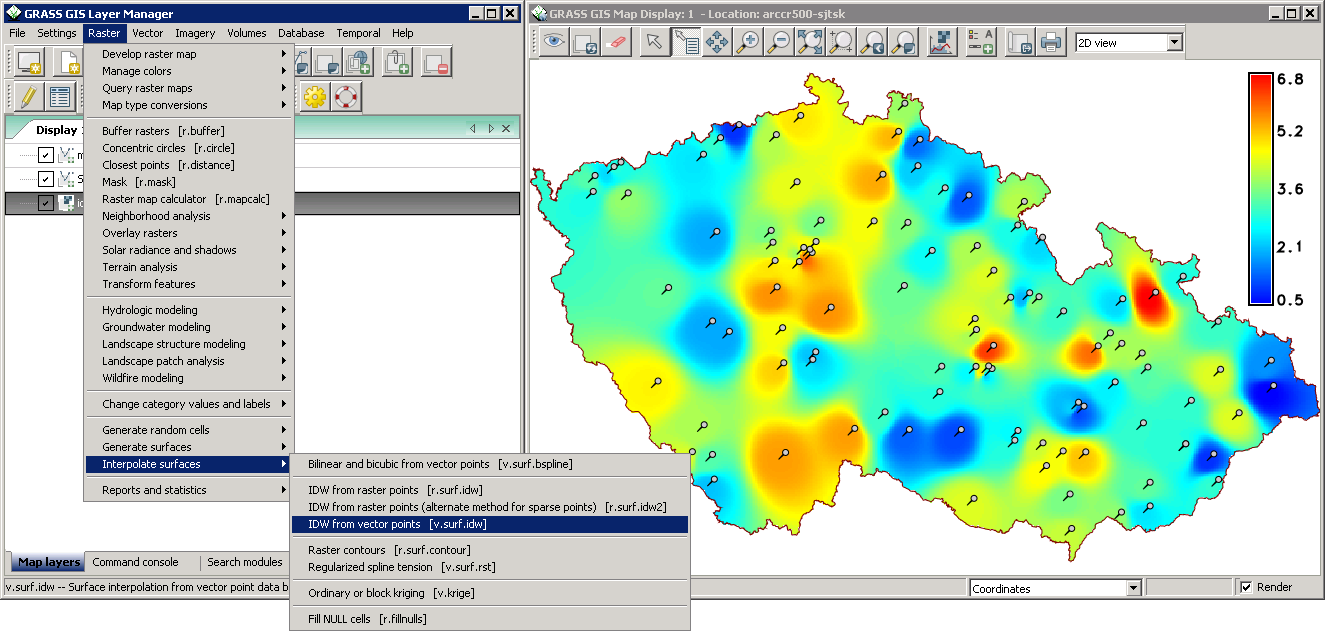Viewport: 1325px width, 631px height.
Task: Open the attribute table icon
Action: (x=61, y=97)
